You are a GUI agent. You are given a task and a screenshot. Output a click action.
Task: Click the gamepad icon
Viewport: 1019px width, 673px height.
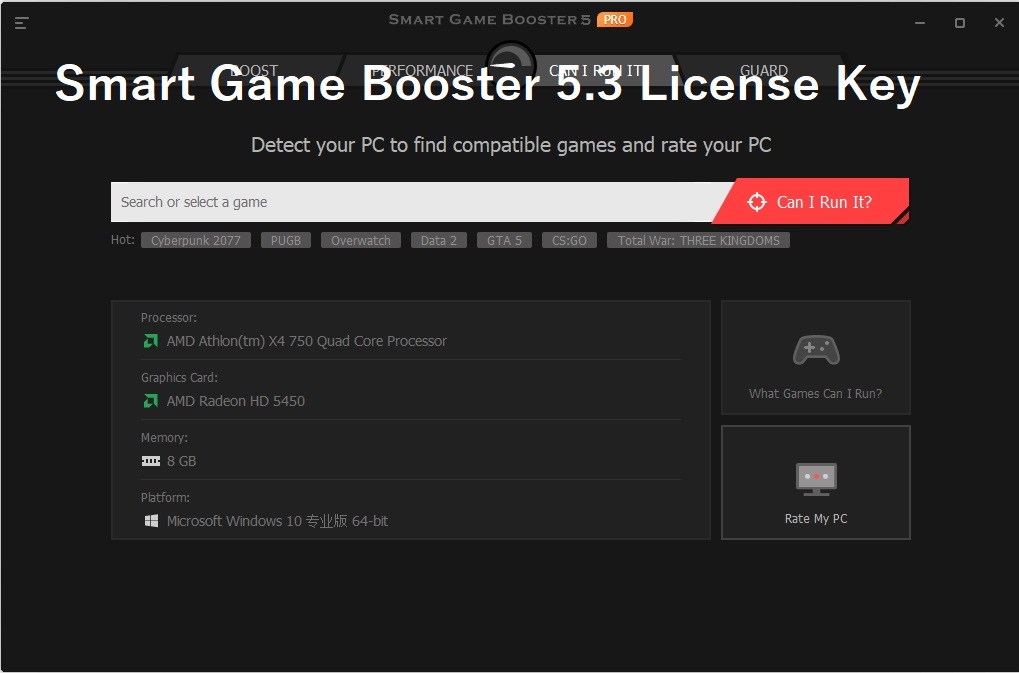click(x=816, y=350)
